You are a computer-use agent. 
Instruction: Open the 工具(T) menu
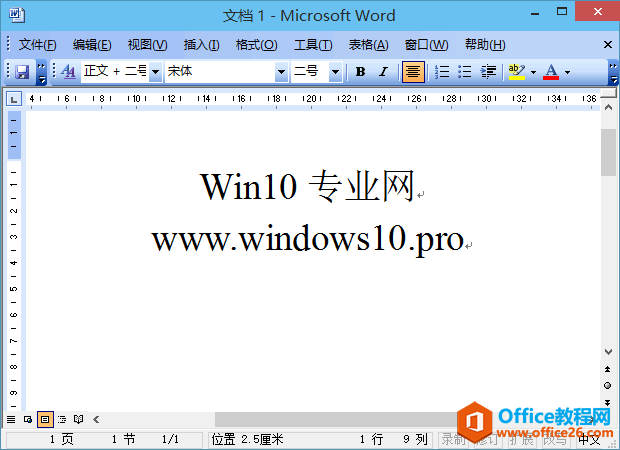click(x=313, y=45)
